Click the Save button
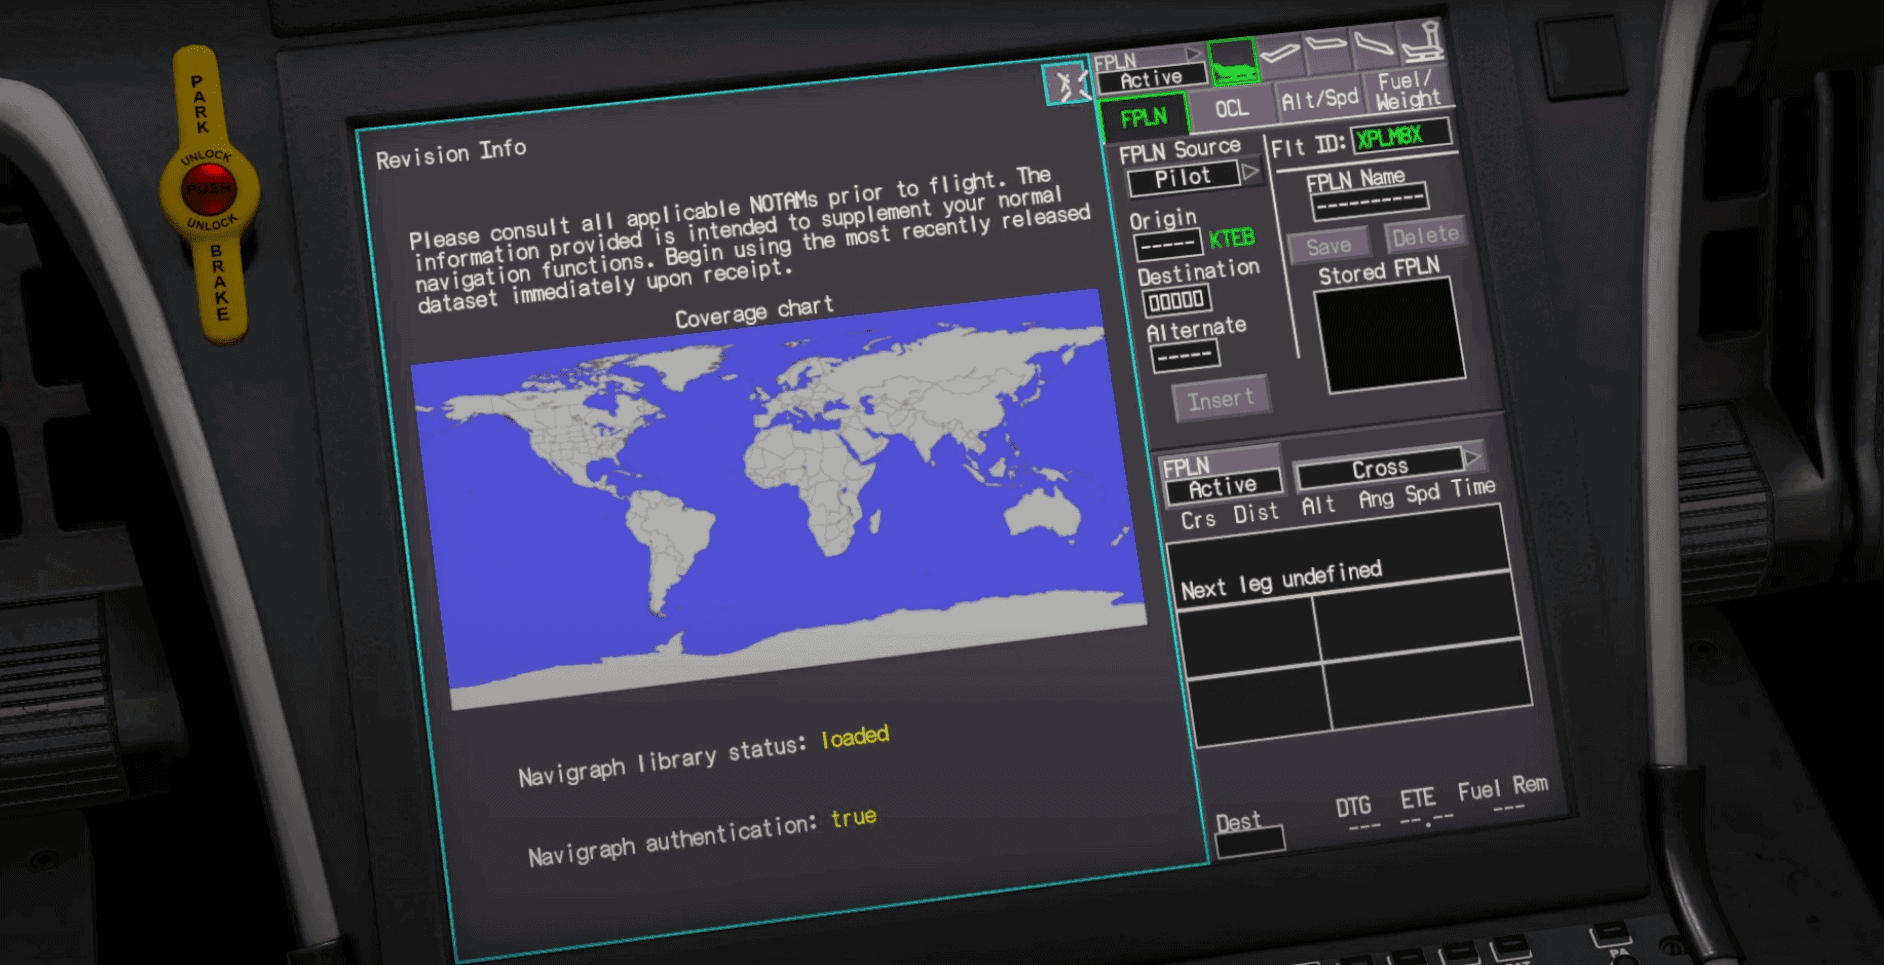 click(1328, 244)
